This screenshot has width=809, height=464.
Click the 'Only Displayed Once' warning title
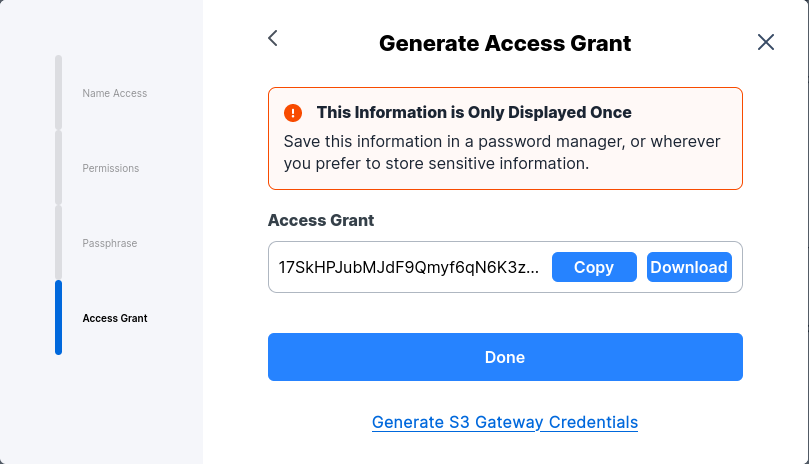pyautogui.click(x=474, y=112)
